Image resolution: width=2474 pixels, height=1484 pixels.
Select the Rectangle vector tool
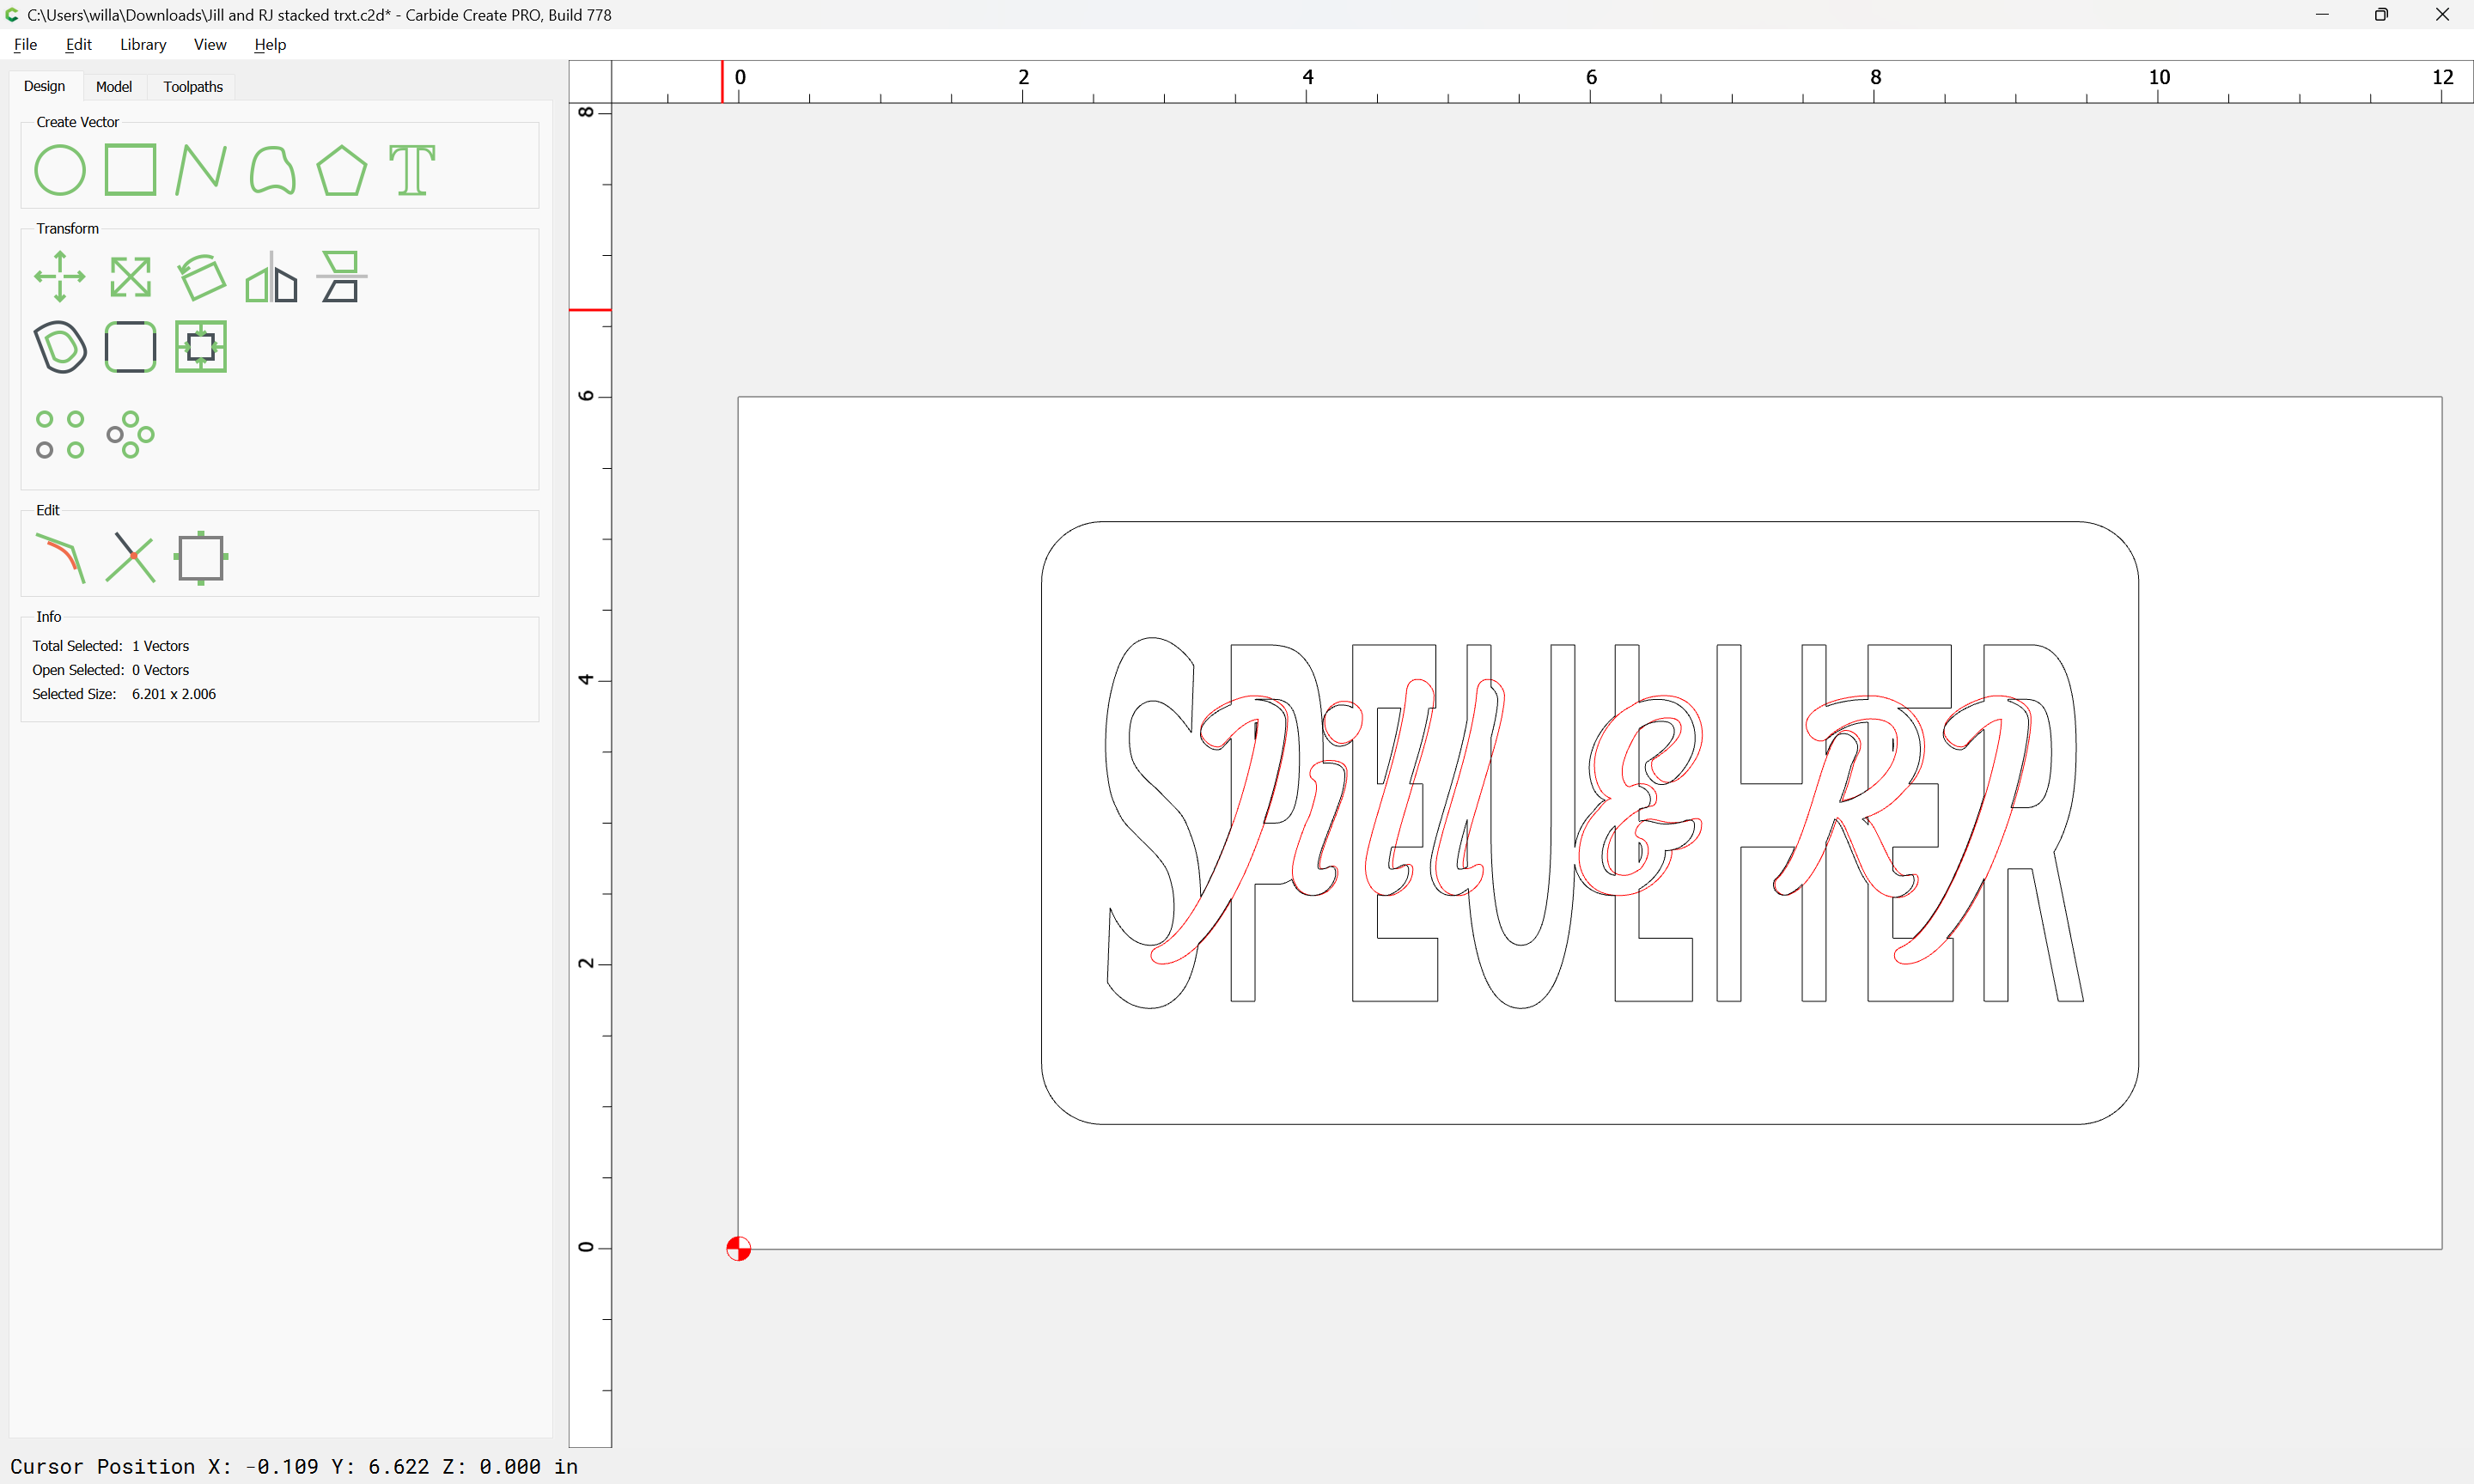point(130,170)
